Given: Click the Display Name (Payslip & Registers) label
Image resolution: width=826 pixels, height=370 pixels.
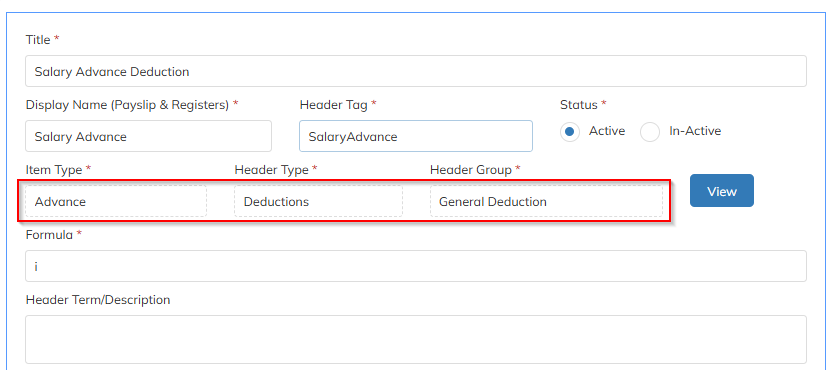Looking at the screenshot, I should point(127,105).
